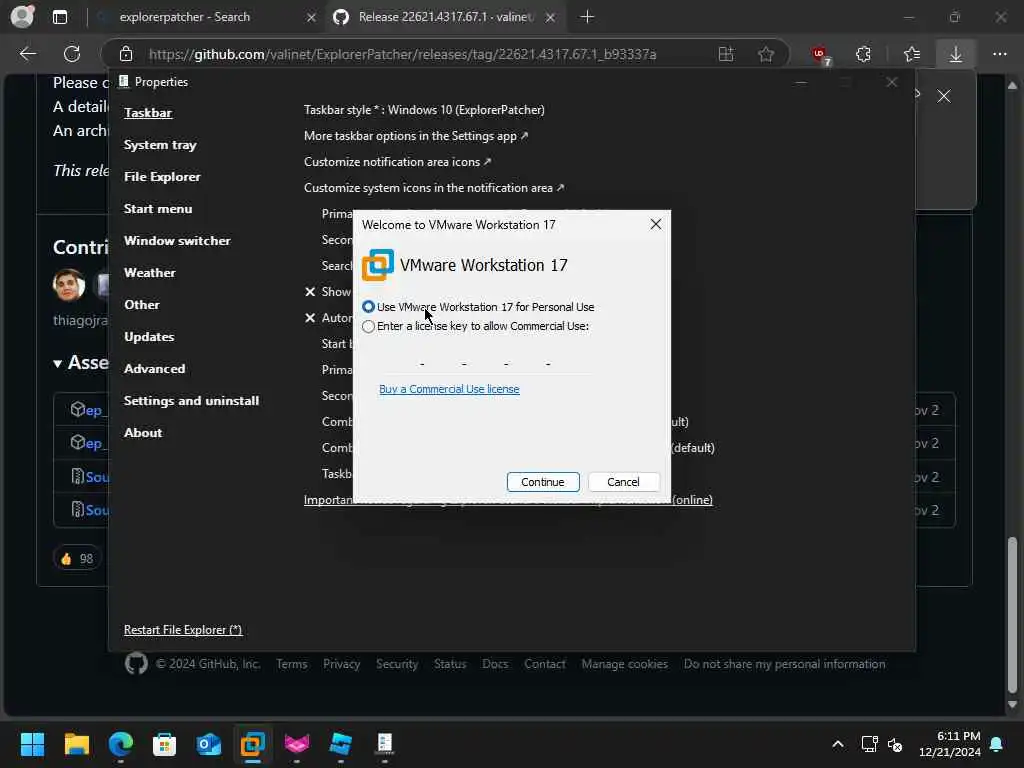Viewport: 1024px width, 768px height.
Task: Open the Taskbar section in Properties
Action: (148, 112)
